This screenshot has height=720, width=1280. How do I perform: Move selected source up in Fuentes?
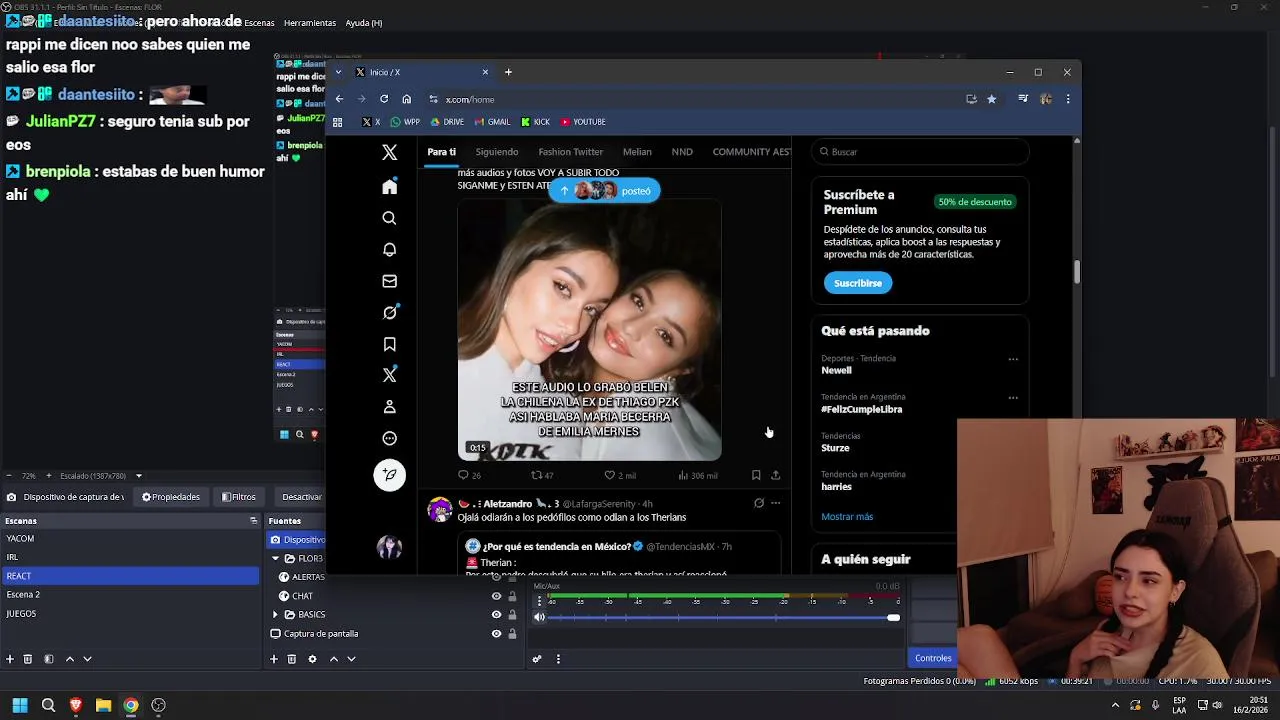pos(334,659)
